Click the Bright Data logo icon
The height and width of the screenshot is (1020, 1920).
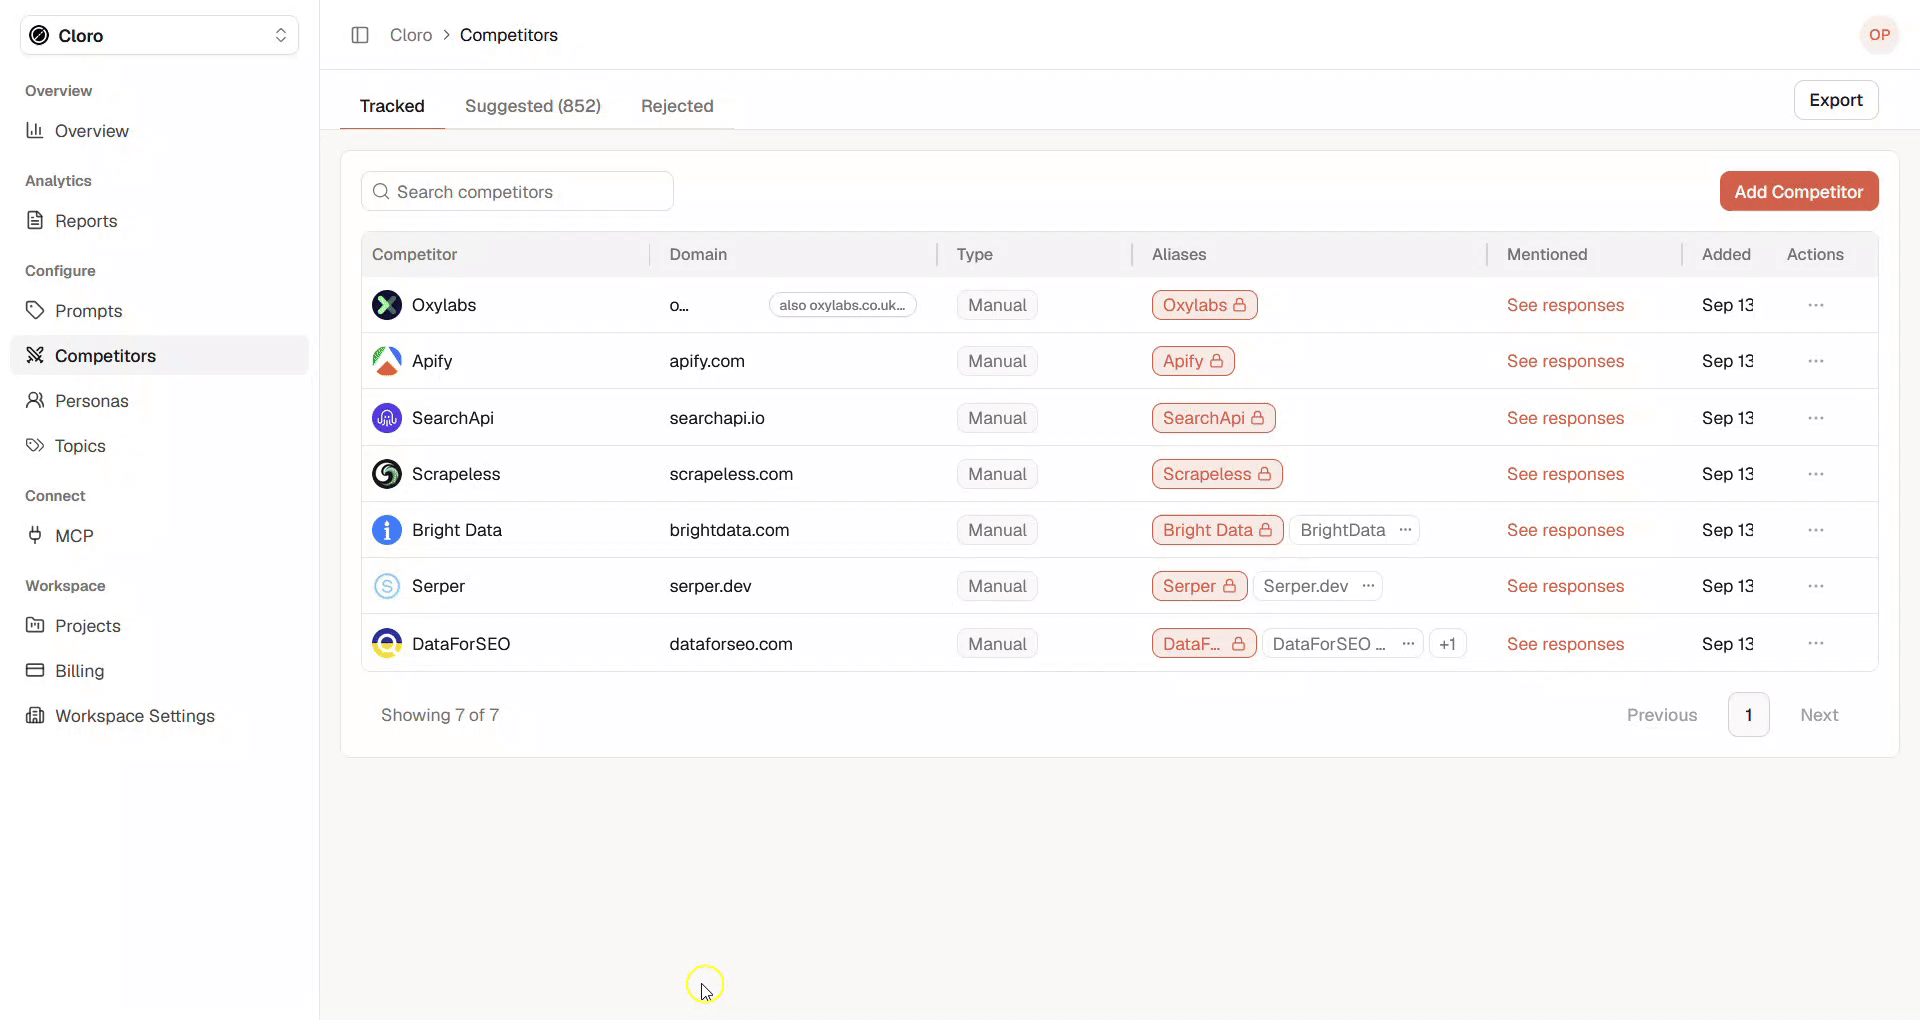[387, 530]
